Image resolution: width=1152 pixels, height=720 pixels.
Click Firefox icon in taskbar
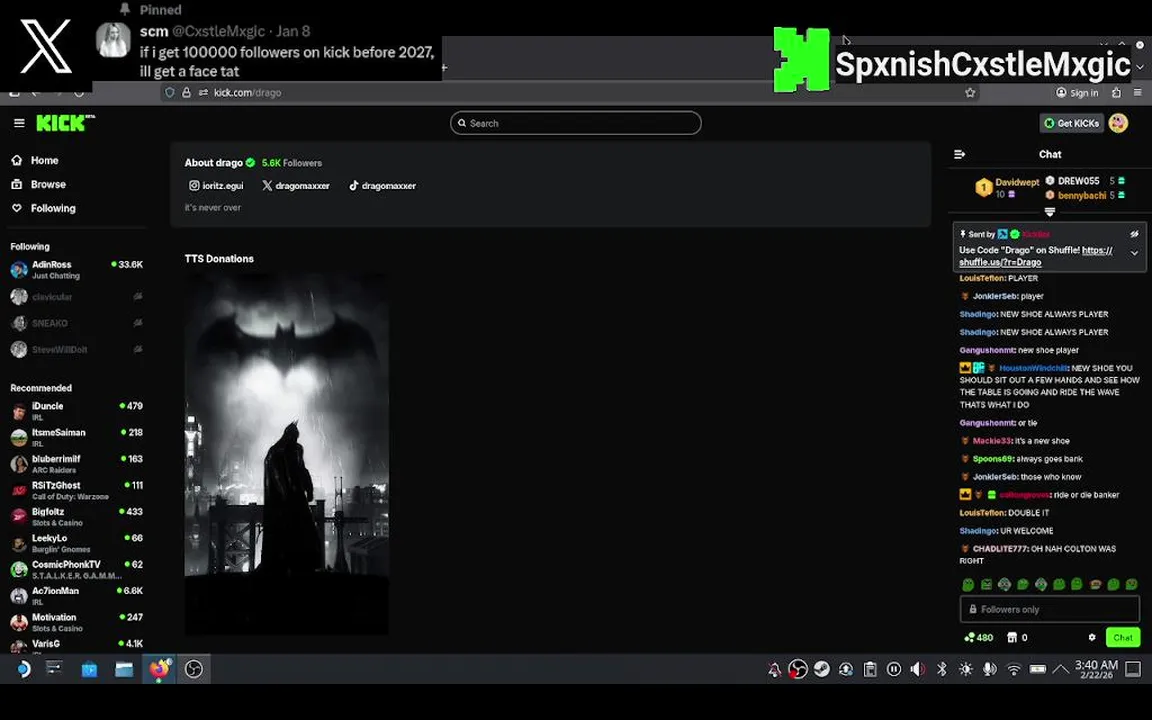159,669
